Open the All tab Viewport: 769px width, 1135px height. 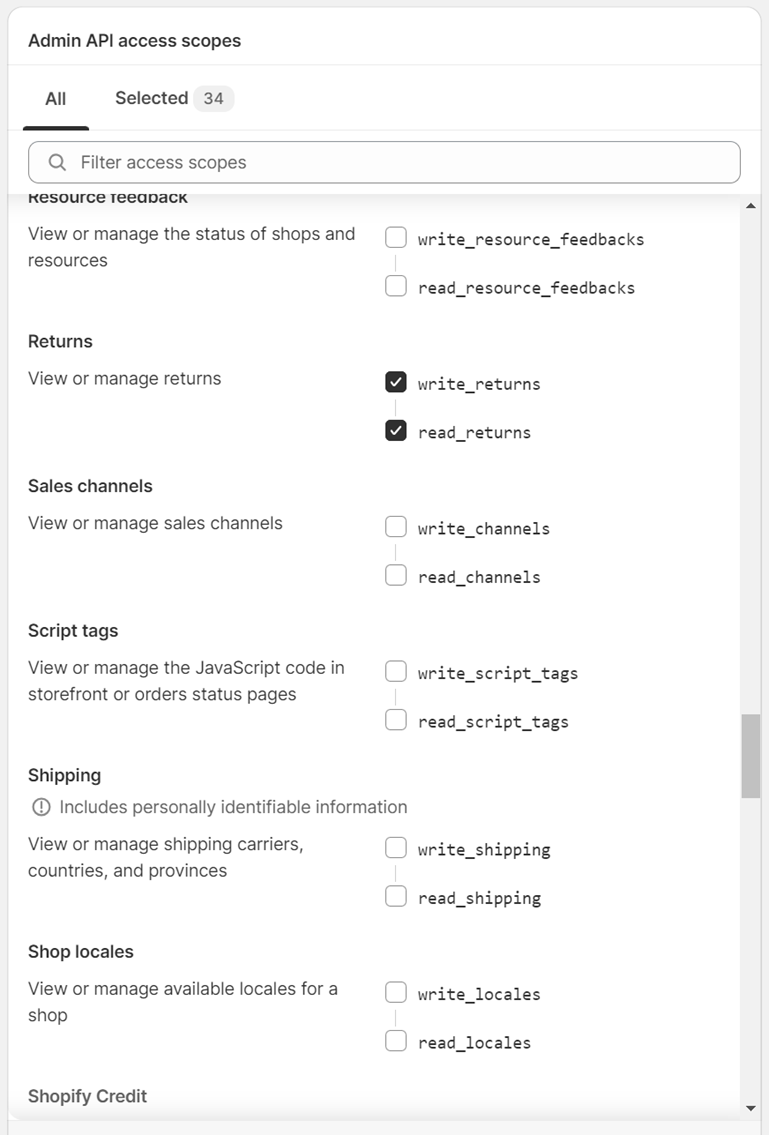click(x=56, y=98)
